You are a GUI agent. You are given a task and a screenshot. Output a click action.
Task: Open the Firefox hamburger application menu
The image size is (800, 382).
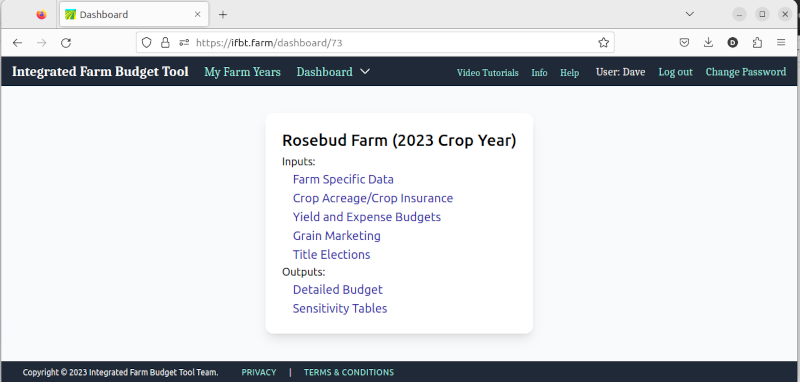click(x=781, y=43)
